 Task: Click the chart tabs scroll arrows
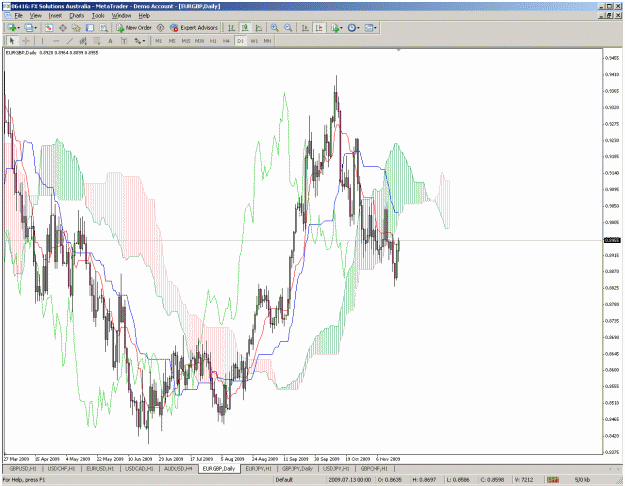615,468
